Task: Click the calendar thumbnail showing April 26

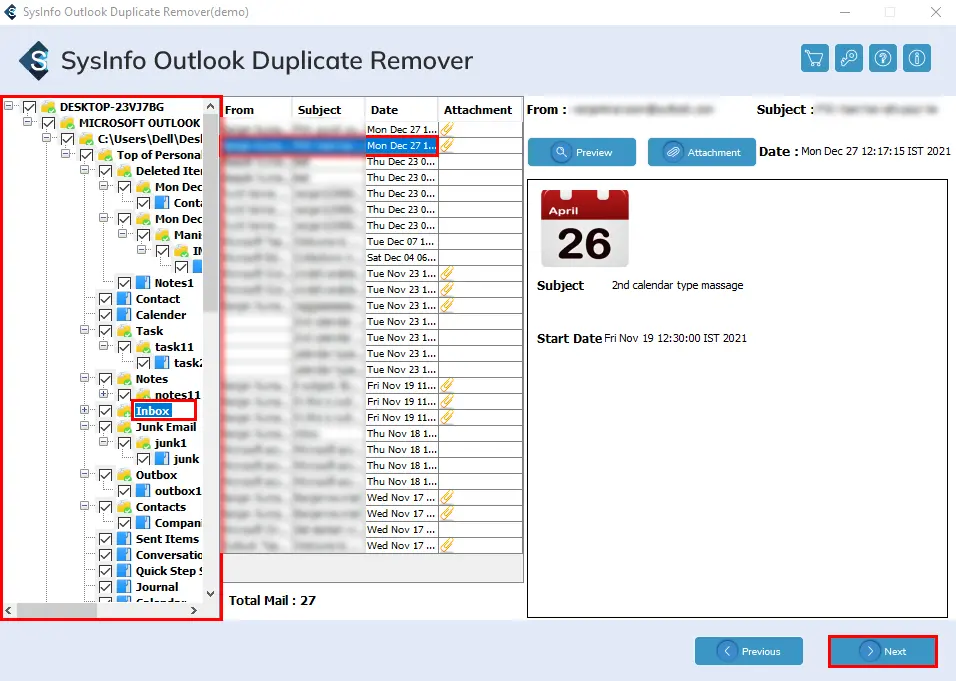Action: coord(584,227)
